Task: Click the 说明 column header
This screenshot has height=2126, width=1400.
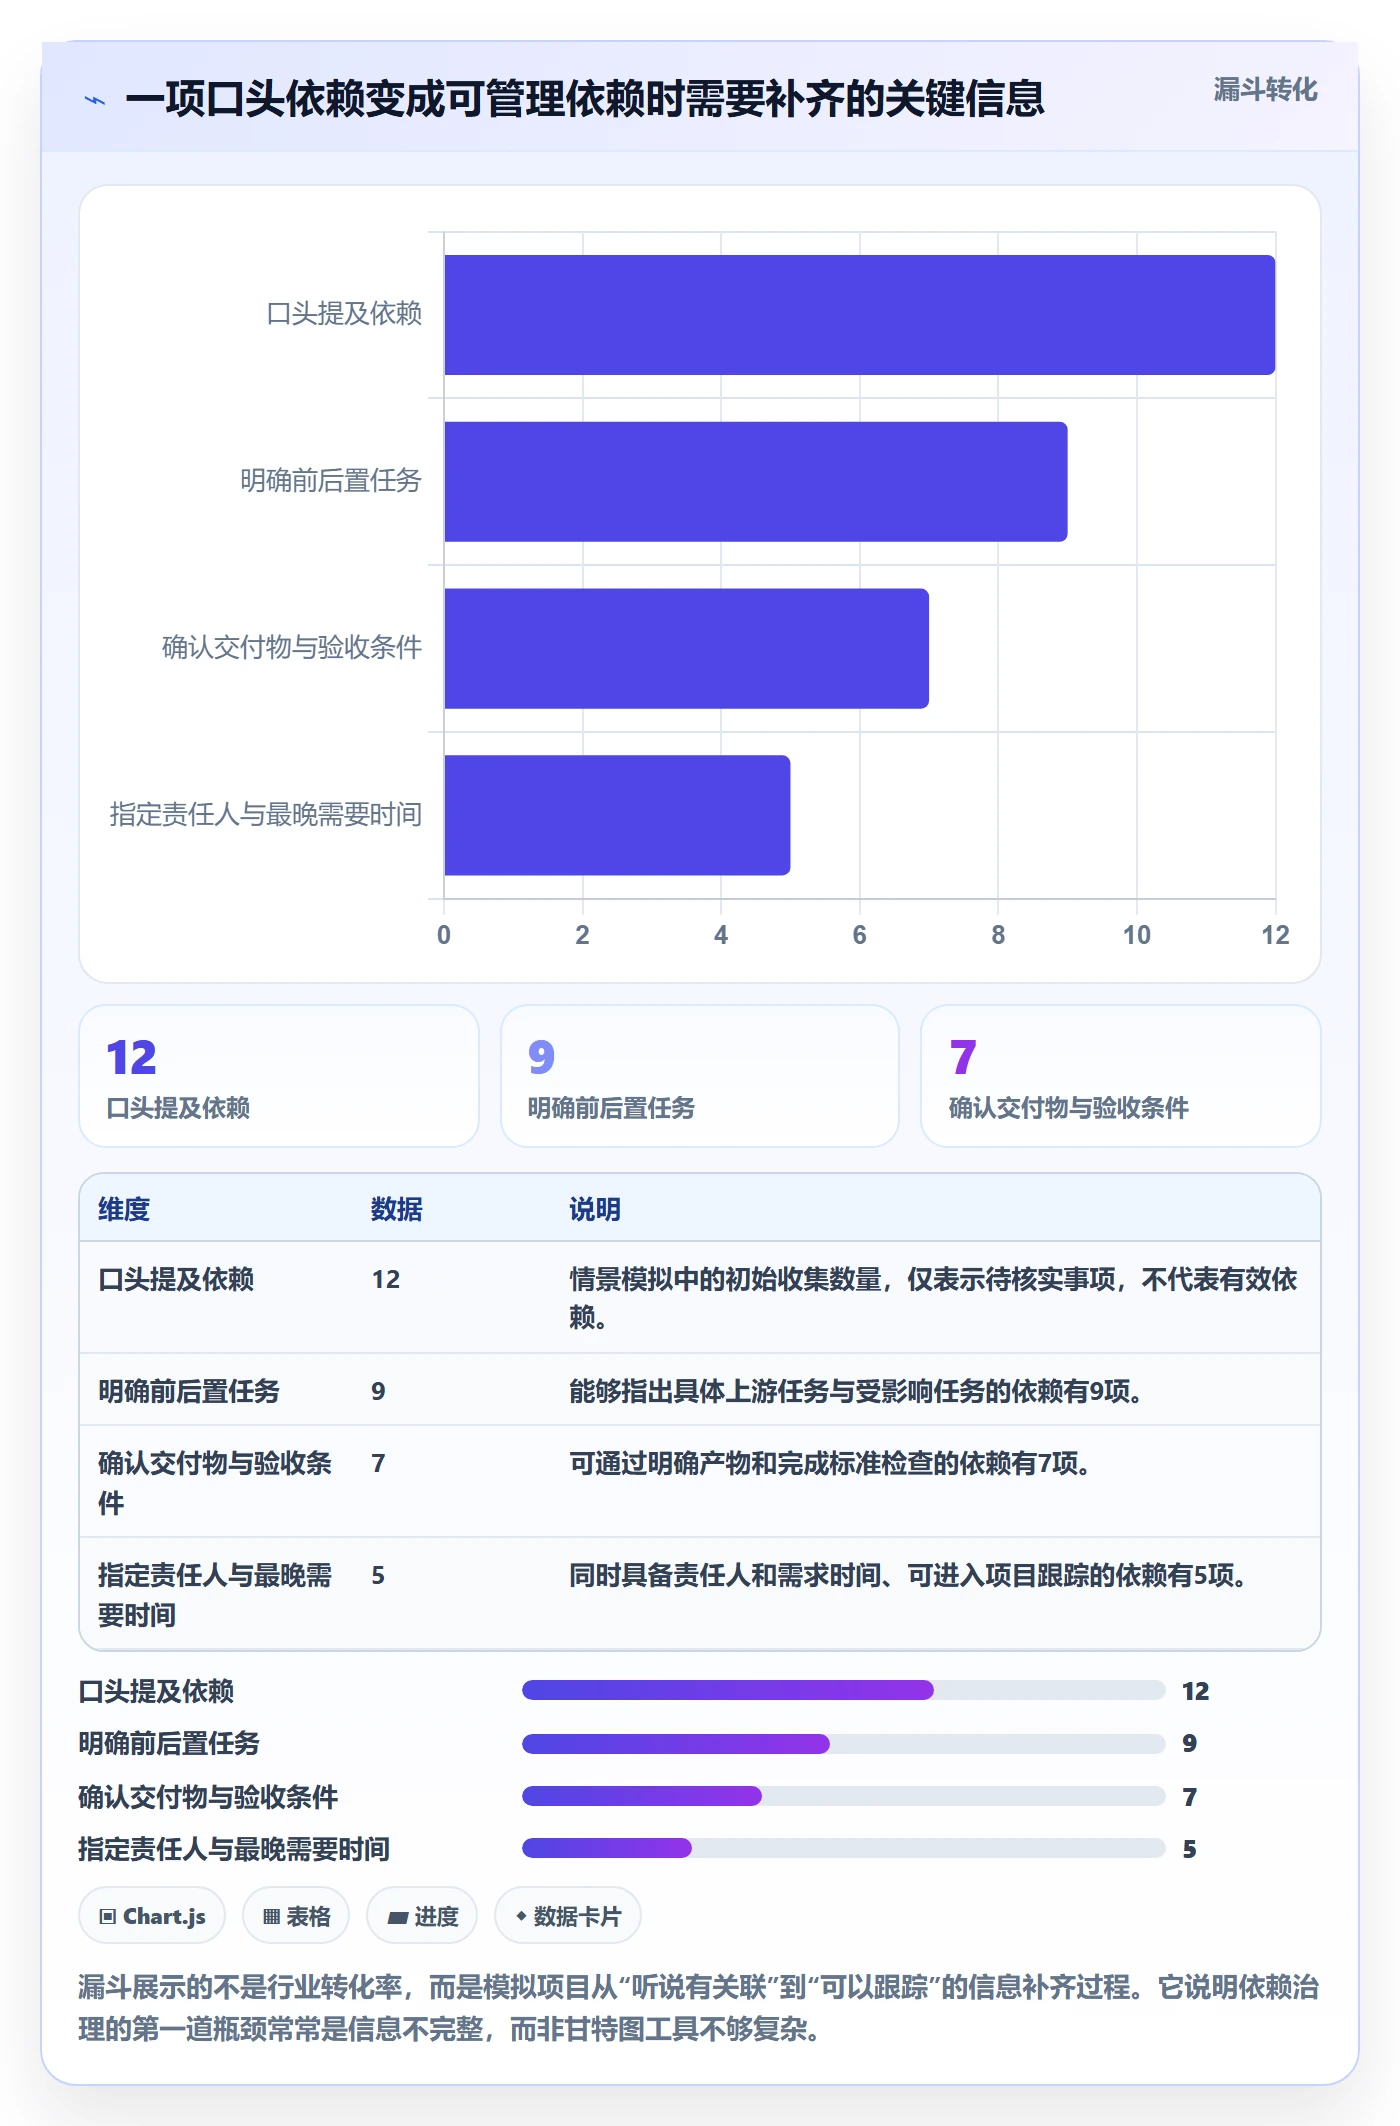Action: 595,1209
